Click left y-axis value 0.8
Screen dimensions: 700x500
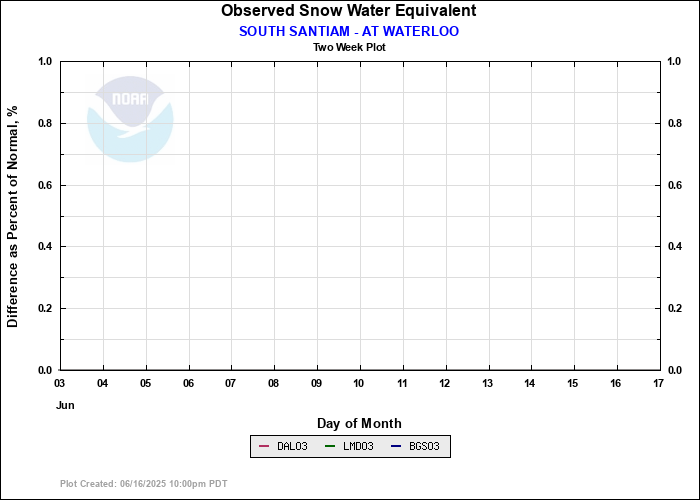pos(46,123)
